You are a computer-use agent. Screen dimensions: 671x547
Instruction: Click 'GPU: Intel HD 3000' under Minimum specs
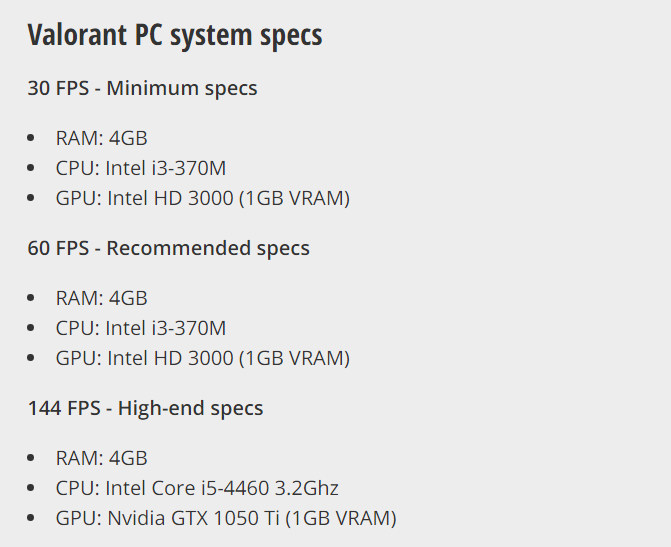click(x=202, y=198)
